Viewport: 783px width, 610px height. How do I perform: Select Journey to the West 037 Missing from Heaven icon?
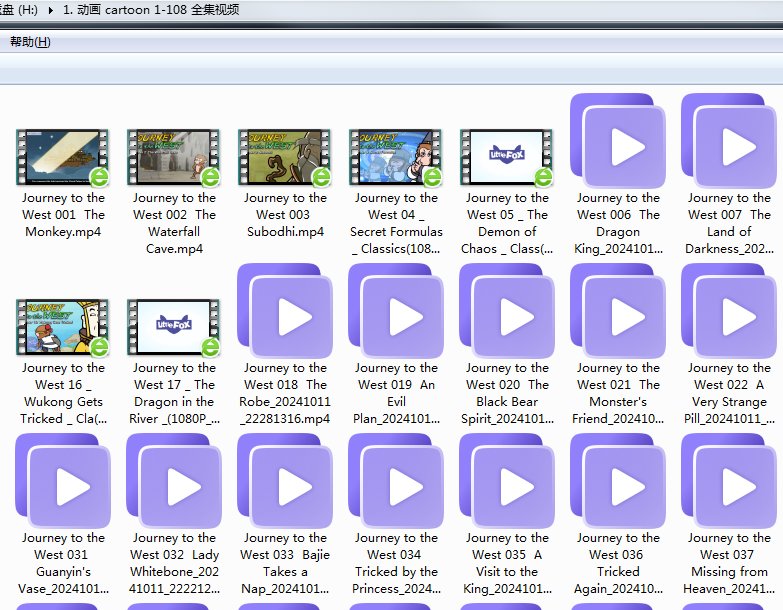pos(729,481)
